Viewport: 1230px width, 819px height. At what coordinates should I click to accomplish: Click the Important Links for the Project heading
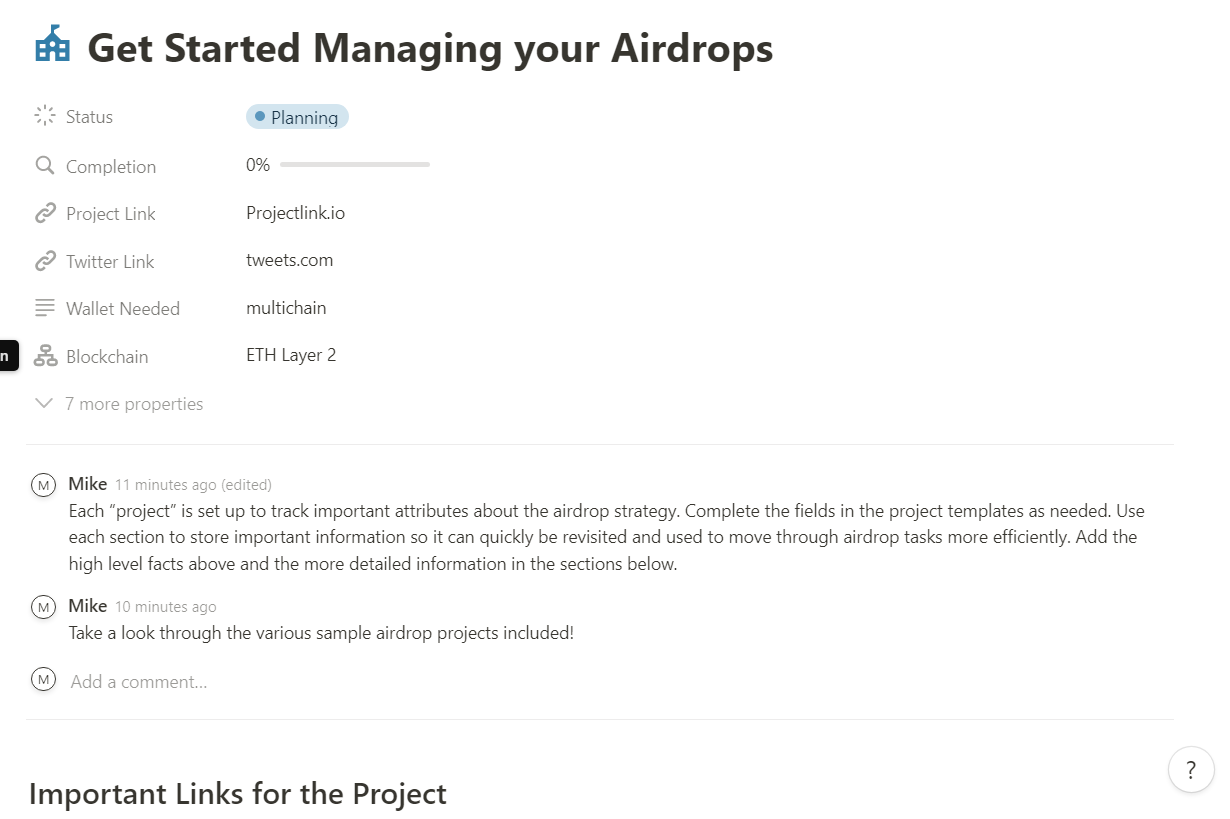(238, 794)
